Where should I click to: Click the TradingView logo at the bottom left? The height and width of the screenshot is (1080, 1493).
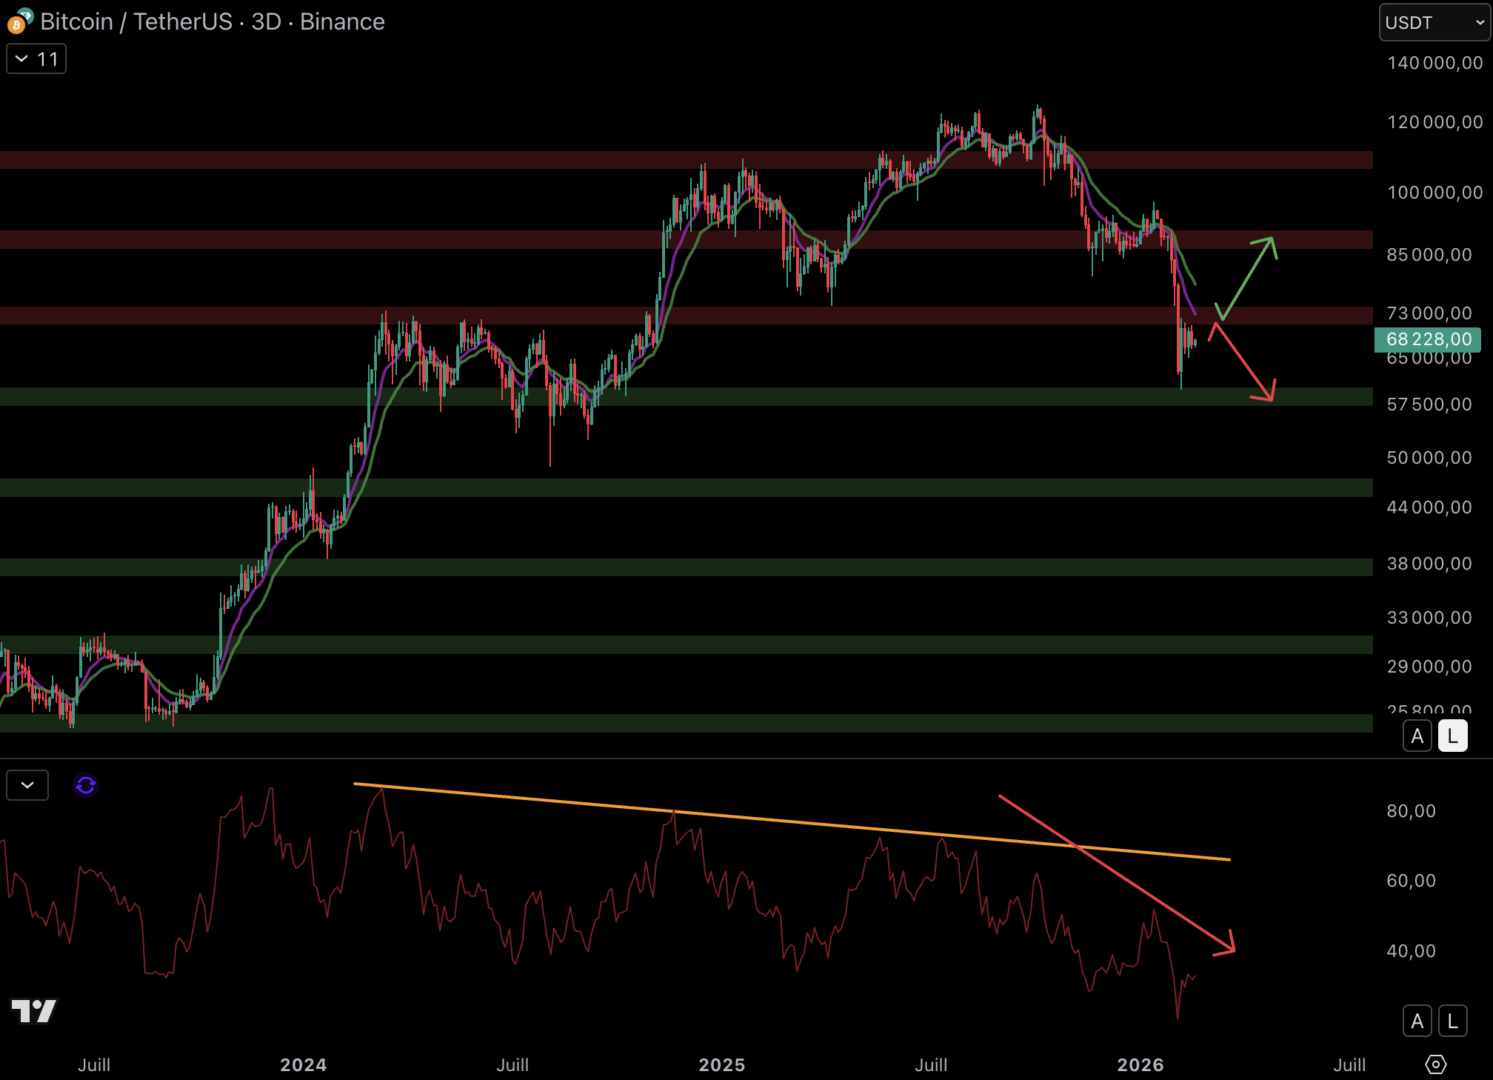point(33,1012)
